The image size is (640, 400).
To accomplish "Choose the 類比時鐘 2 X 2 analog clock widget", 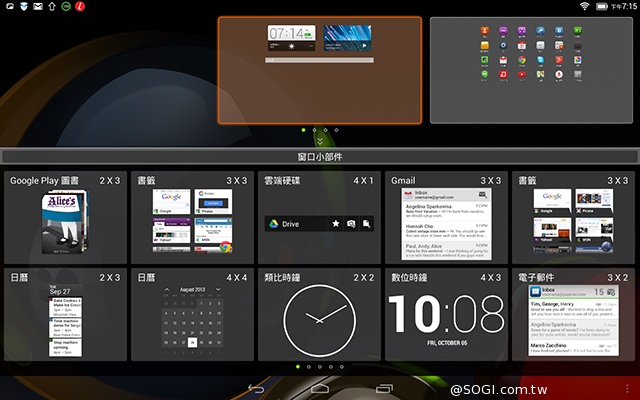I will pos(319,314).
